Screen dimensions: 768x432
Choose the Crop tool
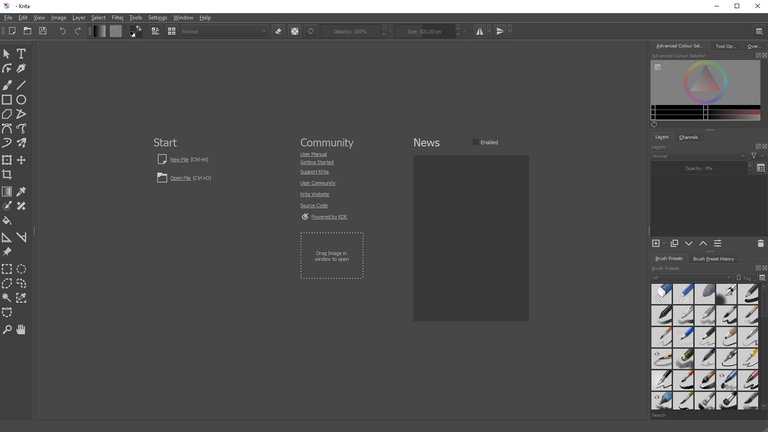[7, 174]
